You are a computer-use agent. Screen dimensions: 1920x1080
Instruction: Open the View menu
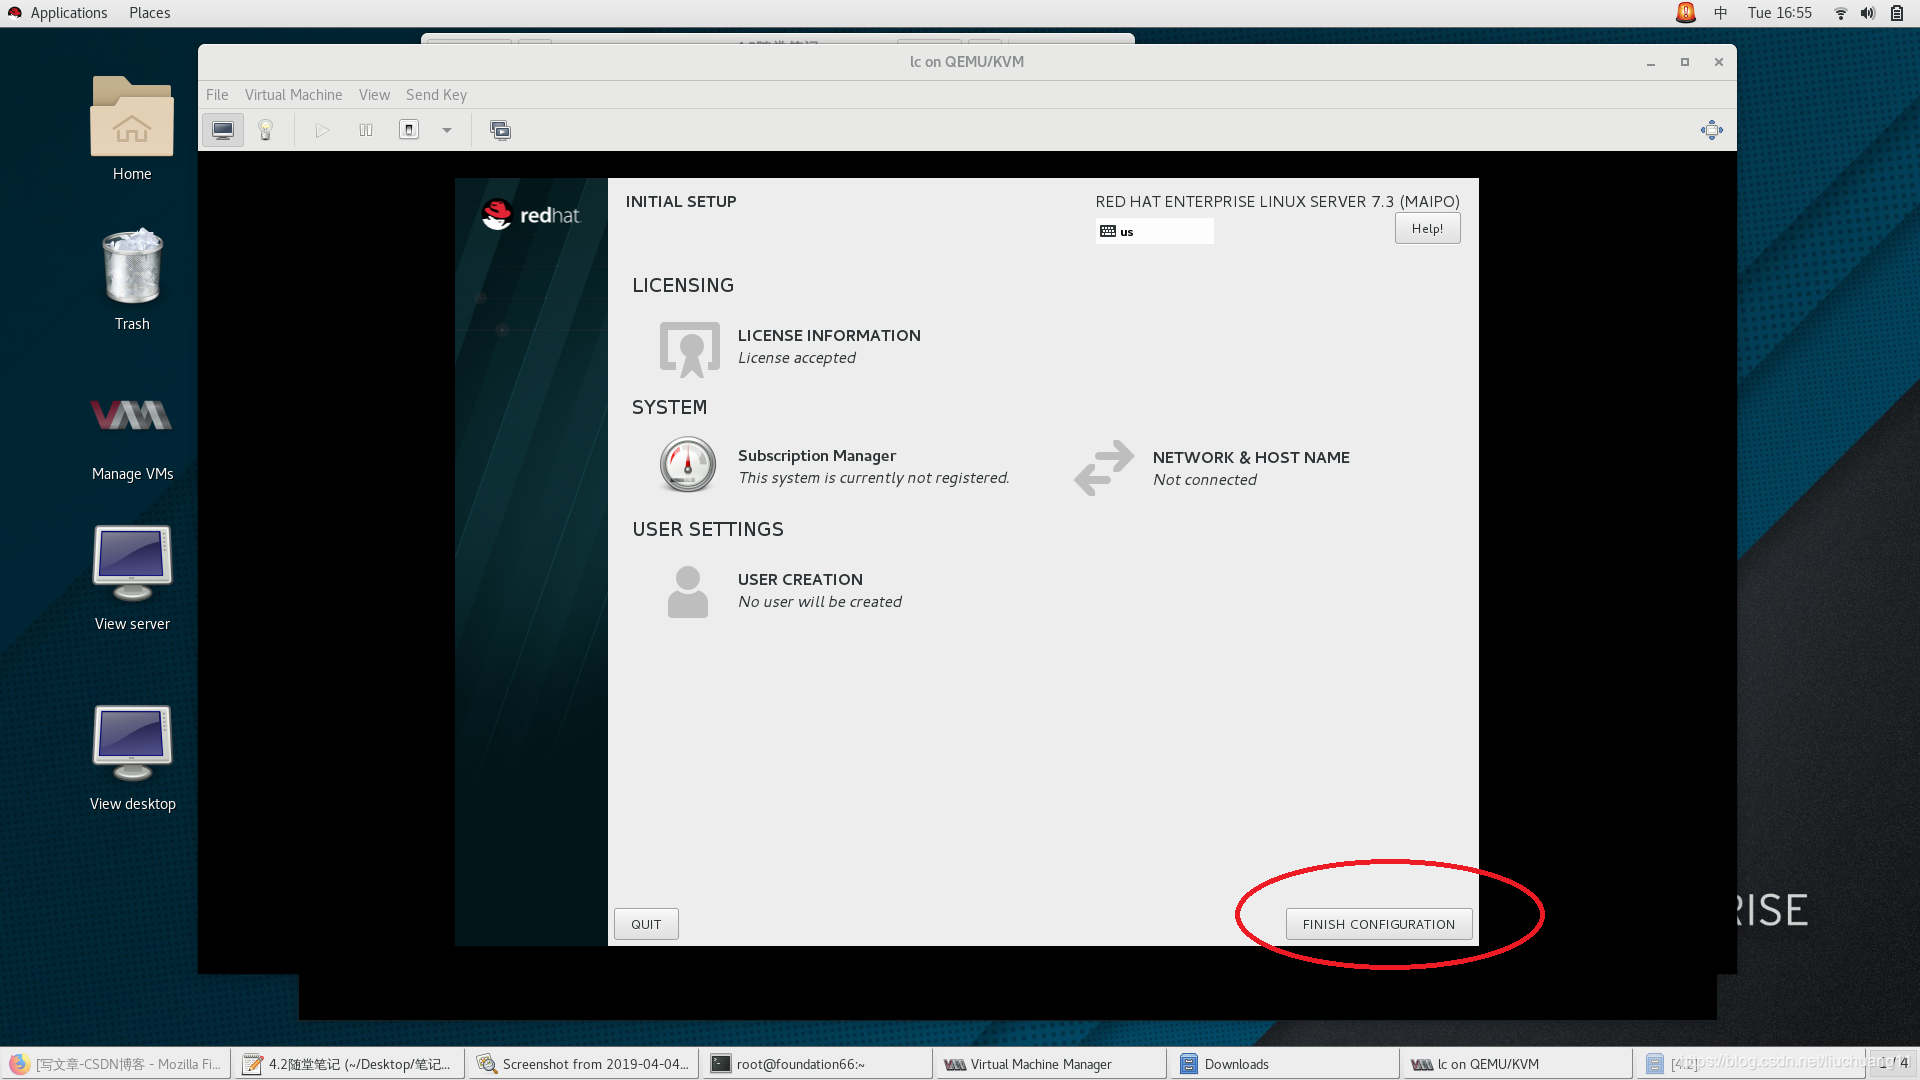point(374,95)
